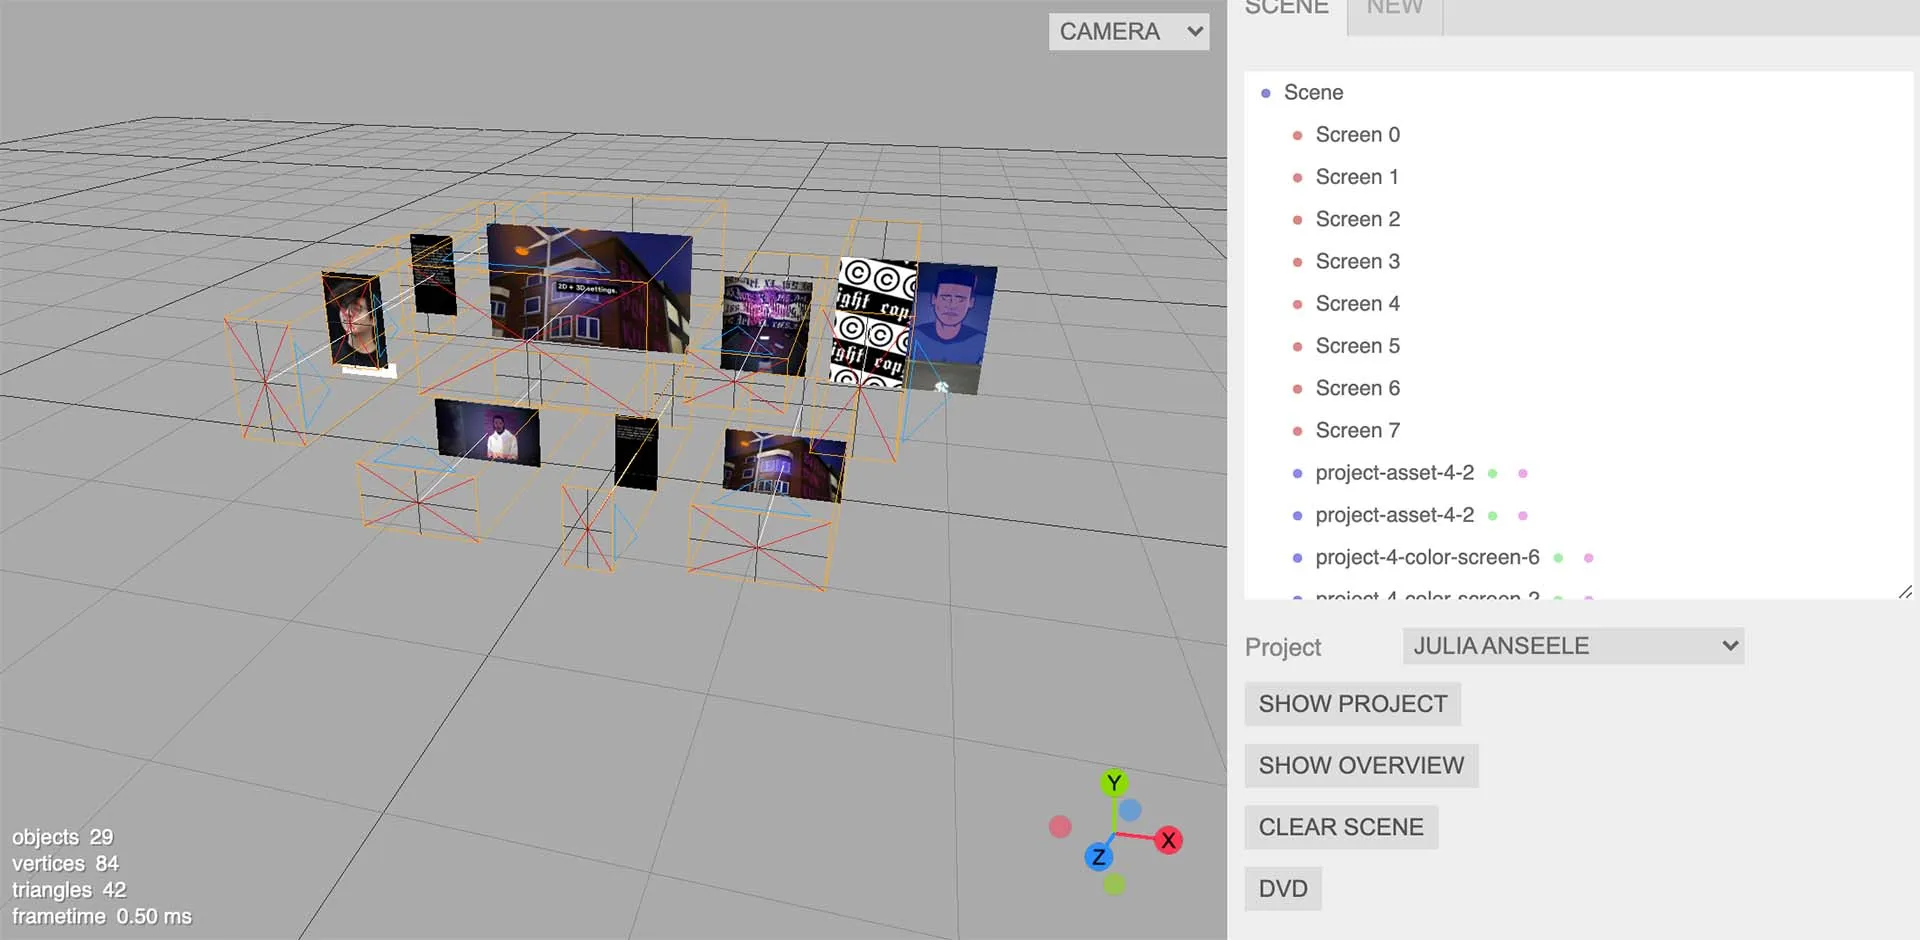Click the SHOW OVERVIEW button

[x=1360, y=766]
